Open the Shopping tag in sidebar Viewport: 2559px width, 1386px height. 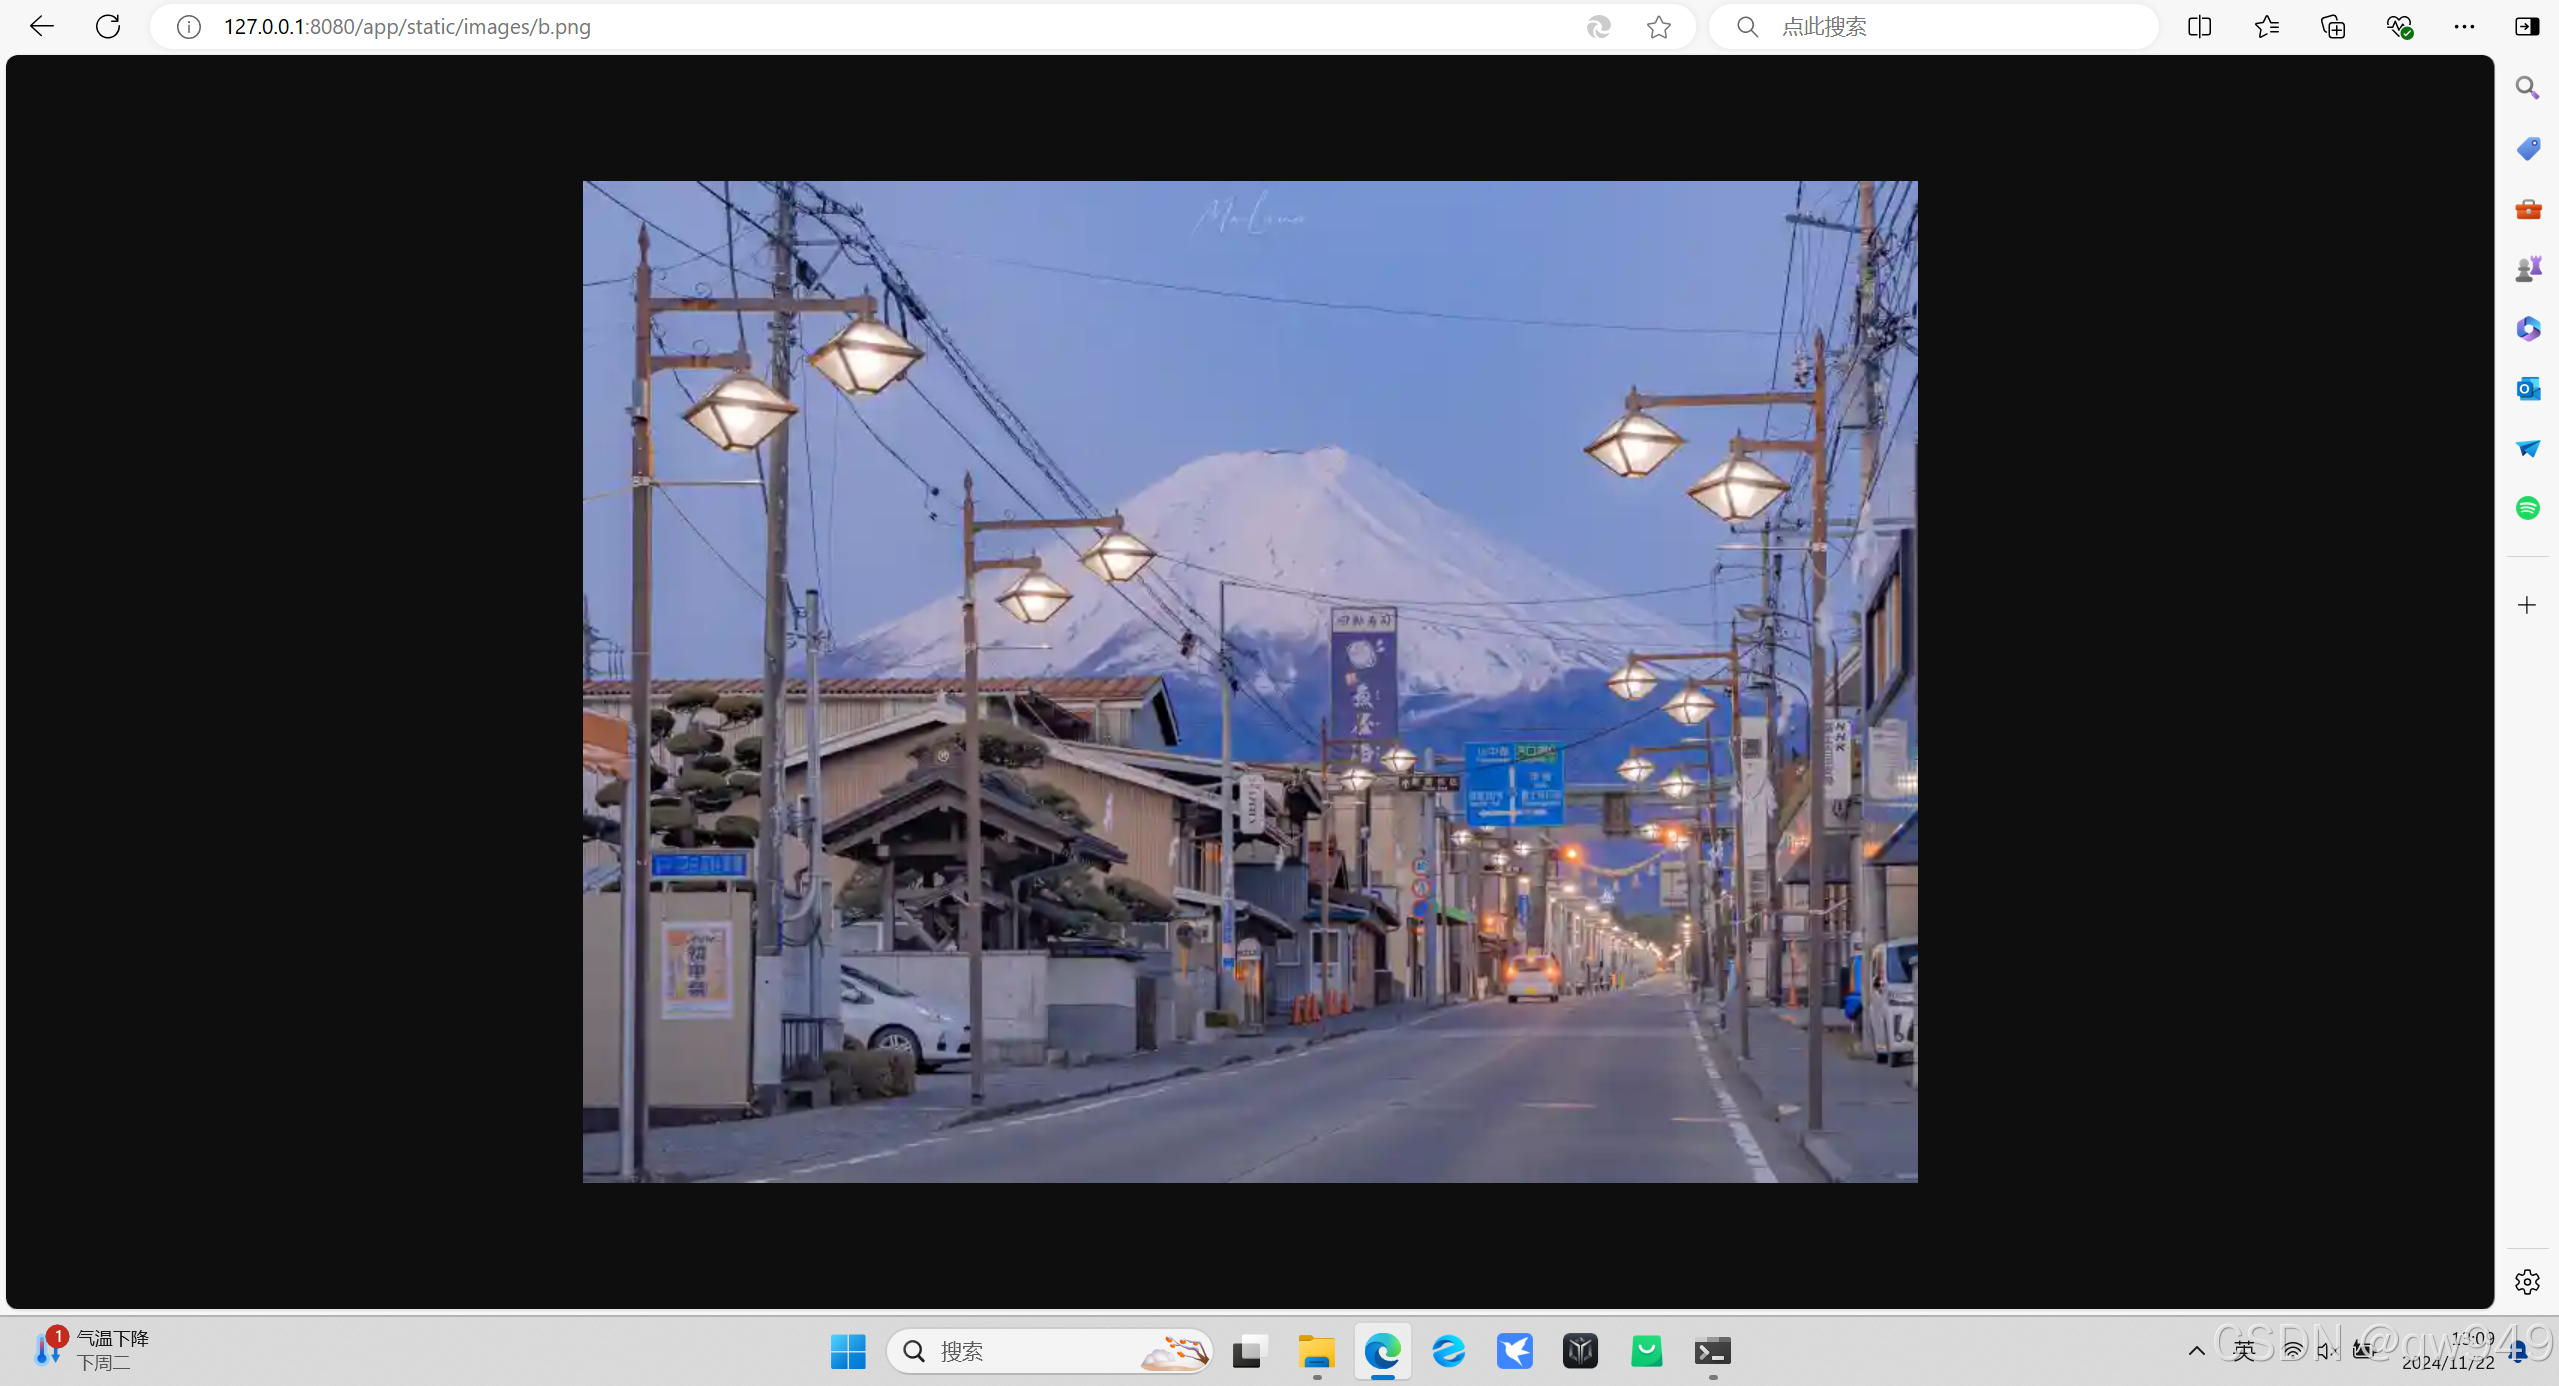point(2527,149)
